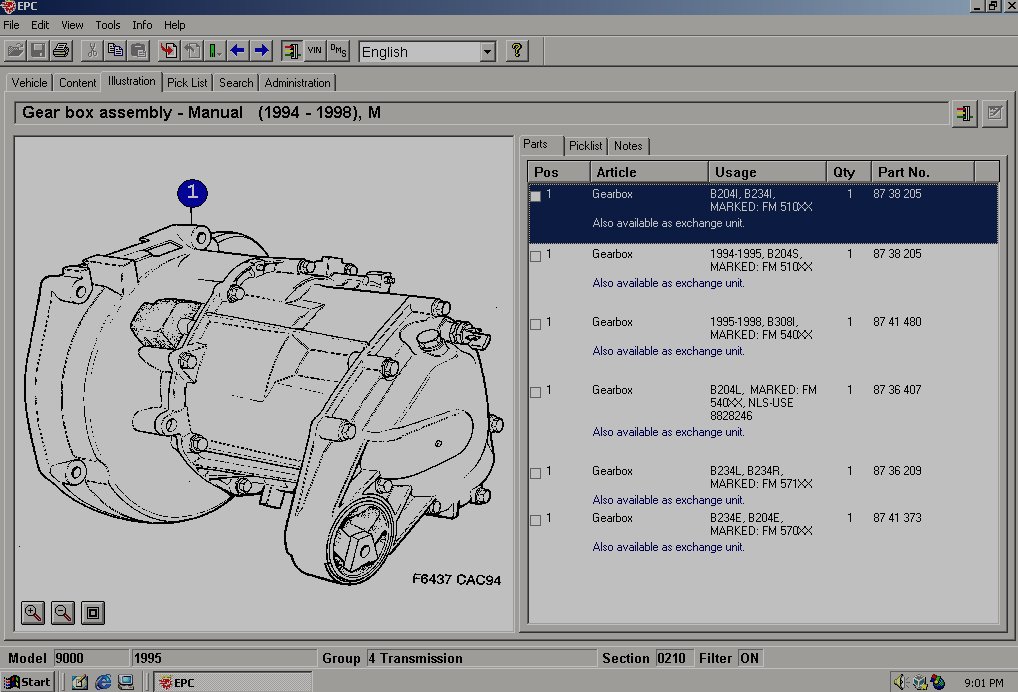Tick the checkbox for part 87 36 407
Image resolution: width=1018 pixels, height=692 pixels.
(x=536, y=392)
